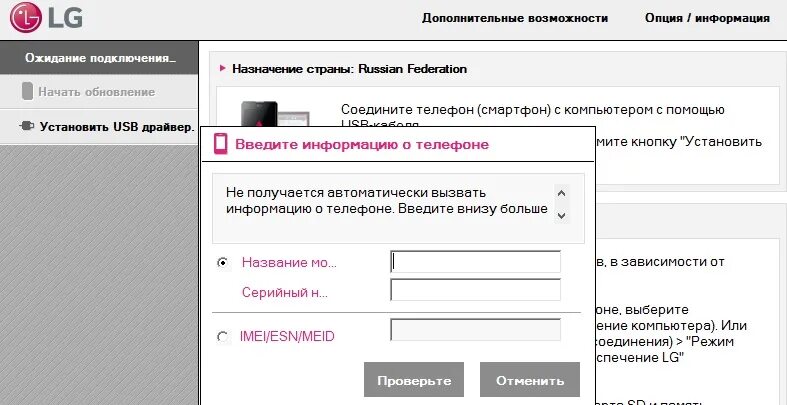Focus the model name input field
Screen dimensions: 787x405
tap(475, 262)
